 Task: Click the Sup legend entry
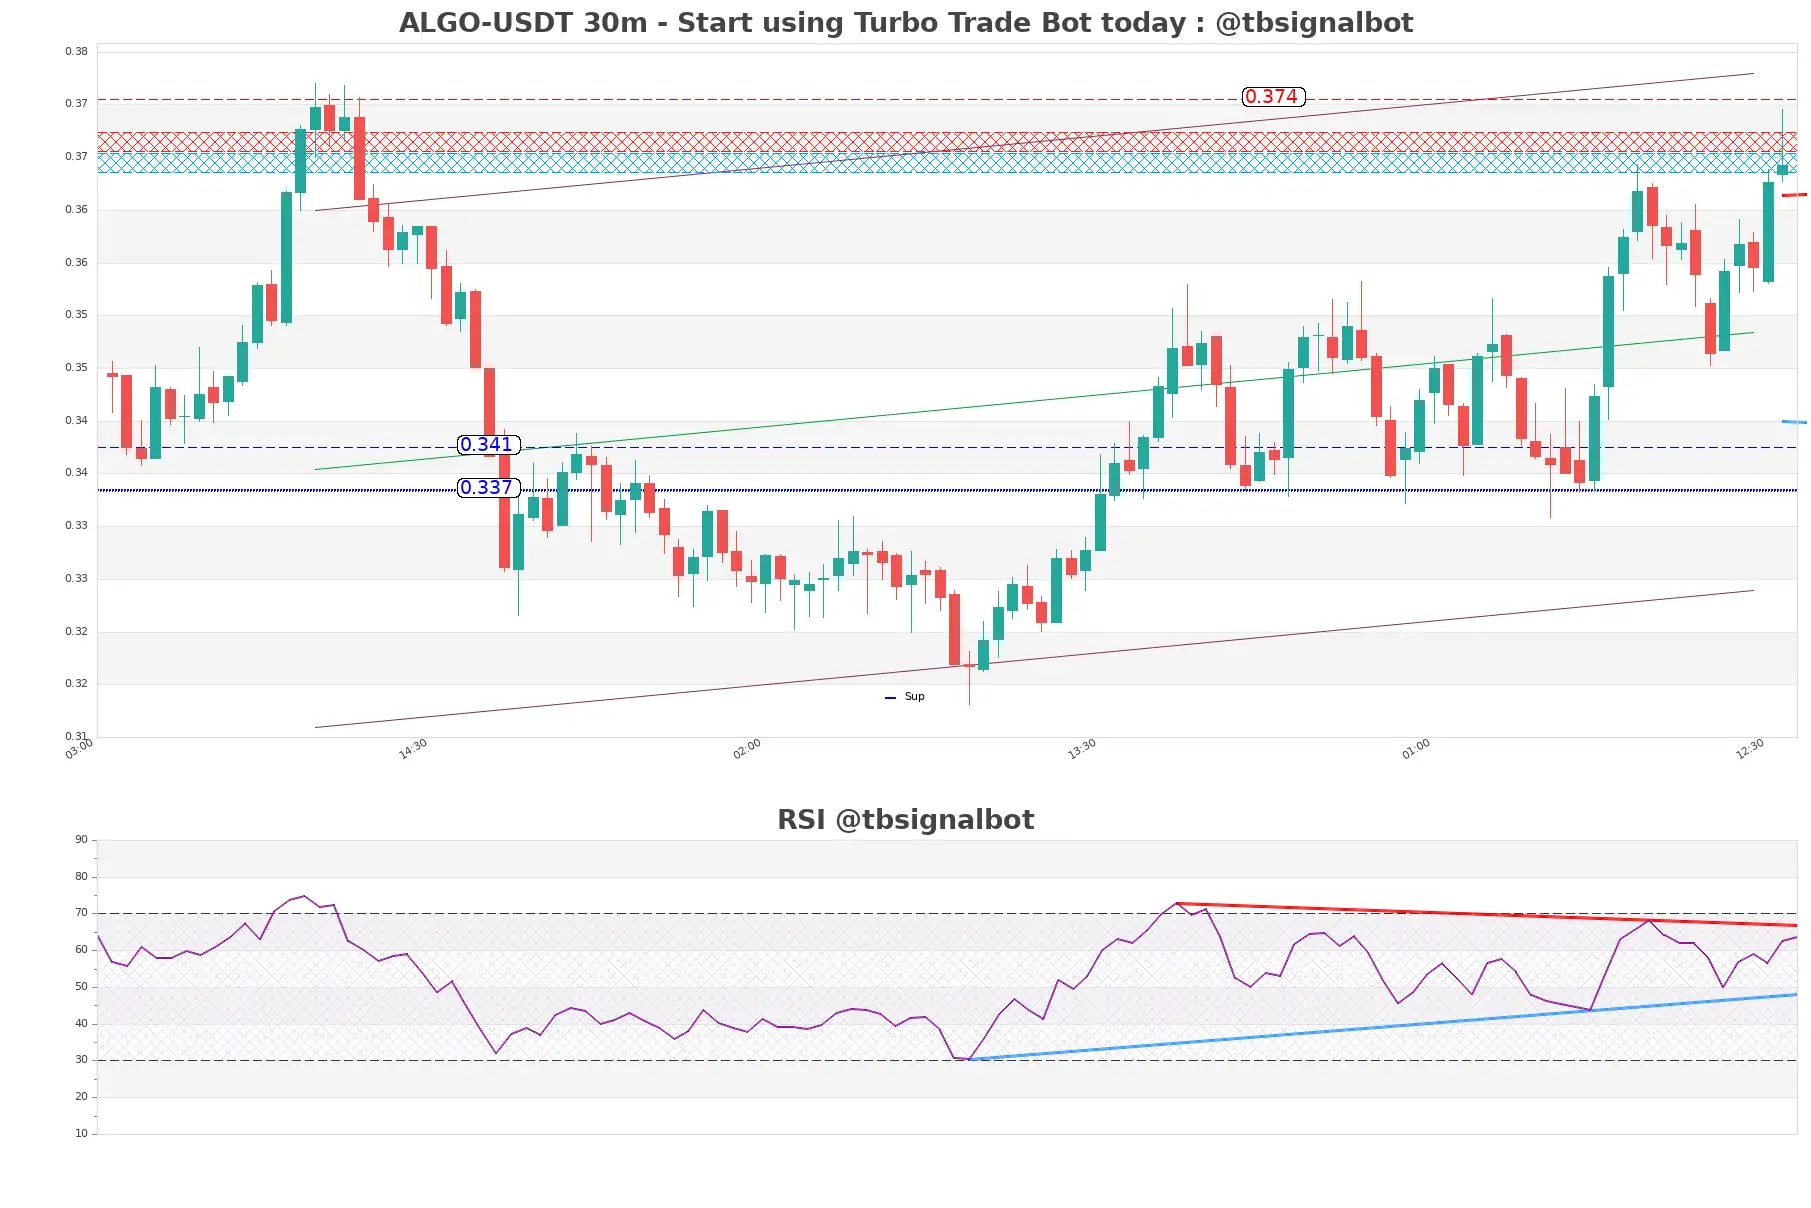pyautogui.click(x=905, y=697)
